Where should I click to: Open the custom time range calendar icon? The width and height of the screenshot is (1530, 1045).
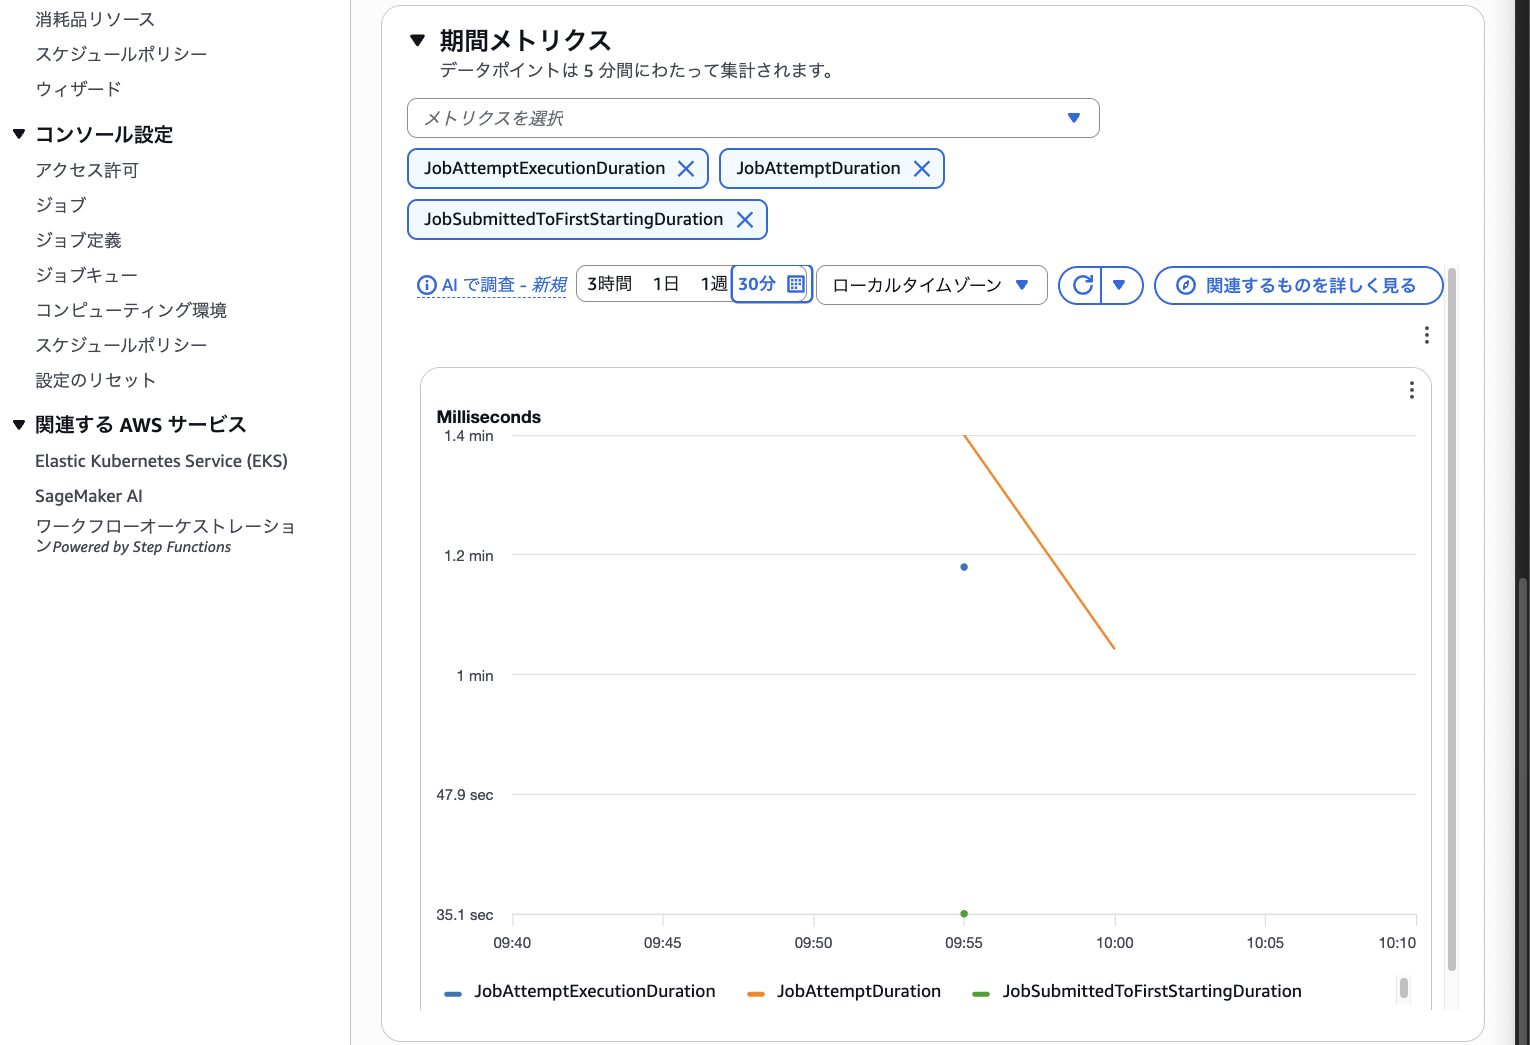796,284
